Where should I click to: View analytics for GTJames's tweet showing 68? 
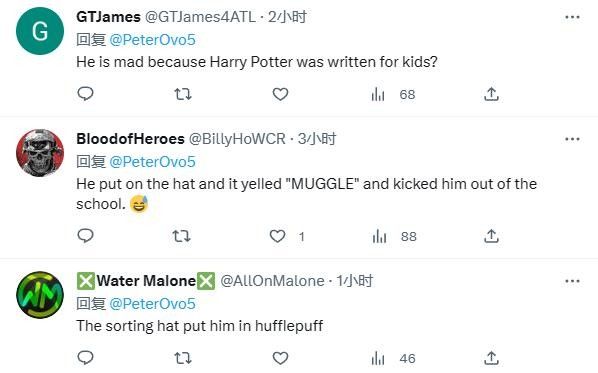click(x=393, y=94)
